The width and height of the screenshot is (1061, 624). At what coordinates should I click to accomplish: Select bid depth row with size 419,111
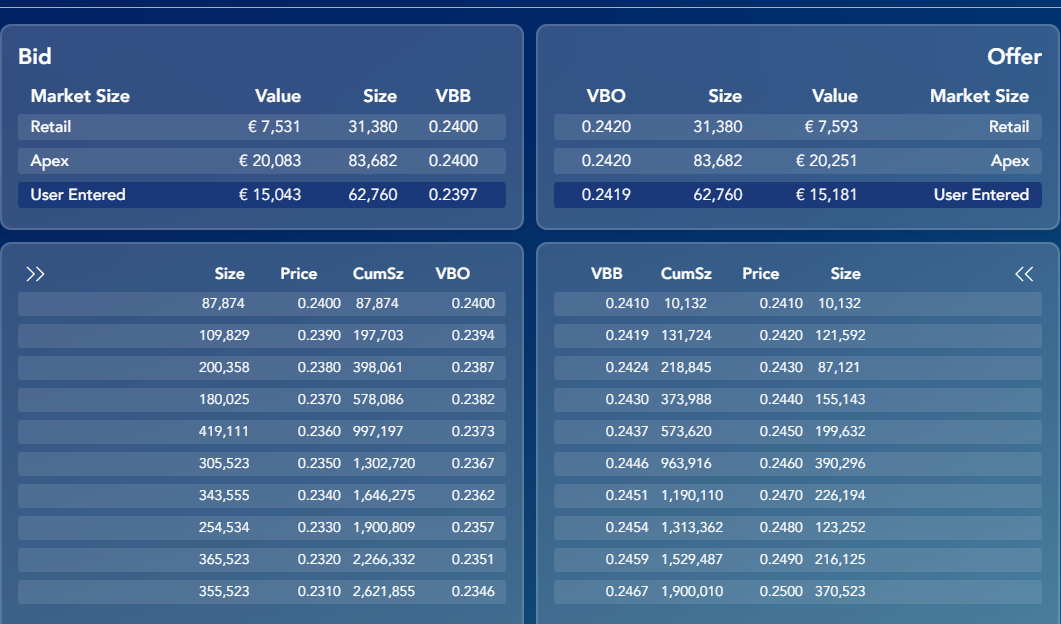tap(262, 432)
